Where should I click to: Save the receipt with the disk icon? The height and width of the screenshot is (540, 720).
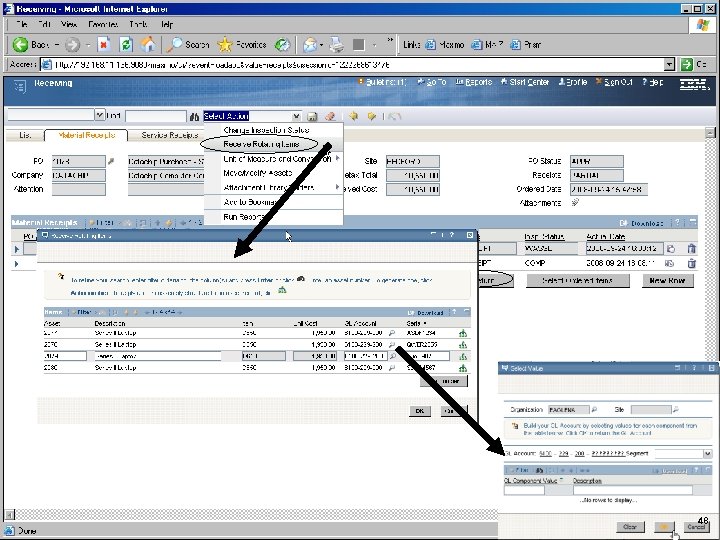[x=312, y=117]
